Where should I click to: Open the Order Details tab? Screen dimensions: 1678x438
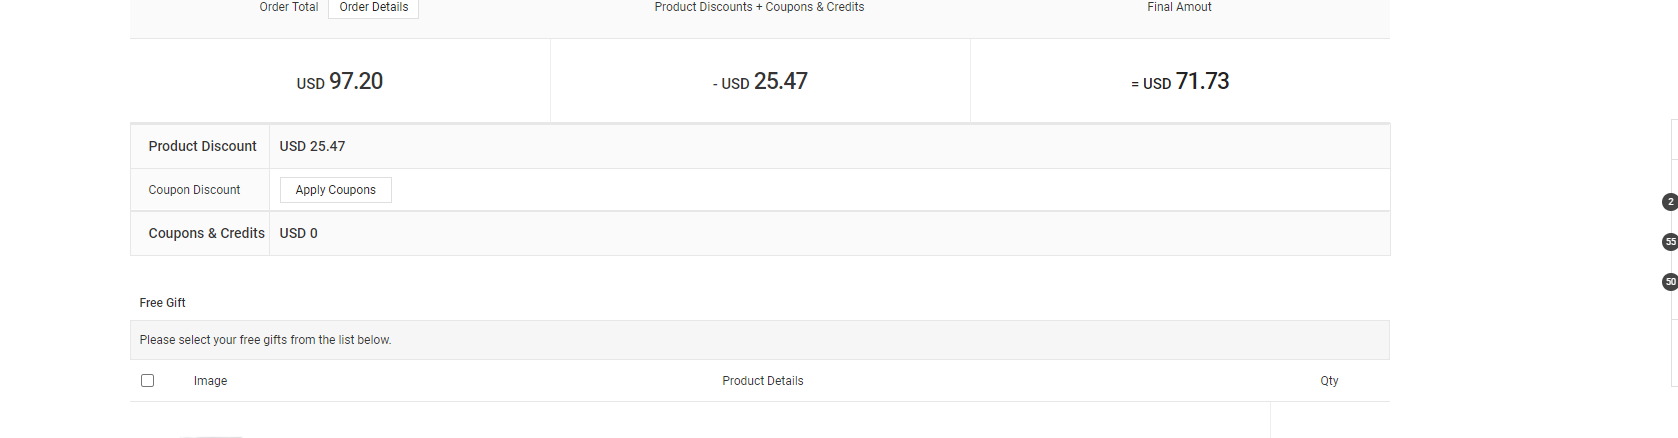point(374,8)
